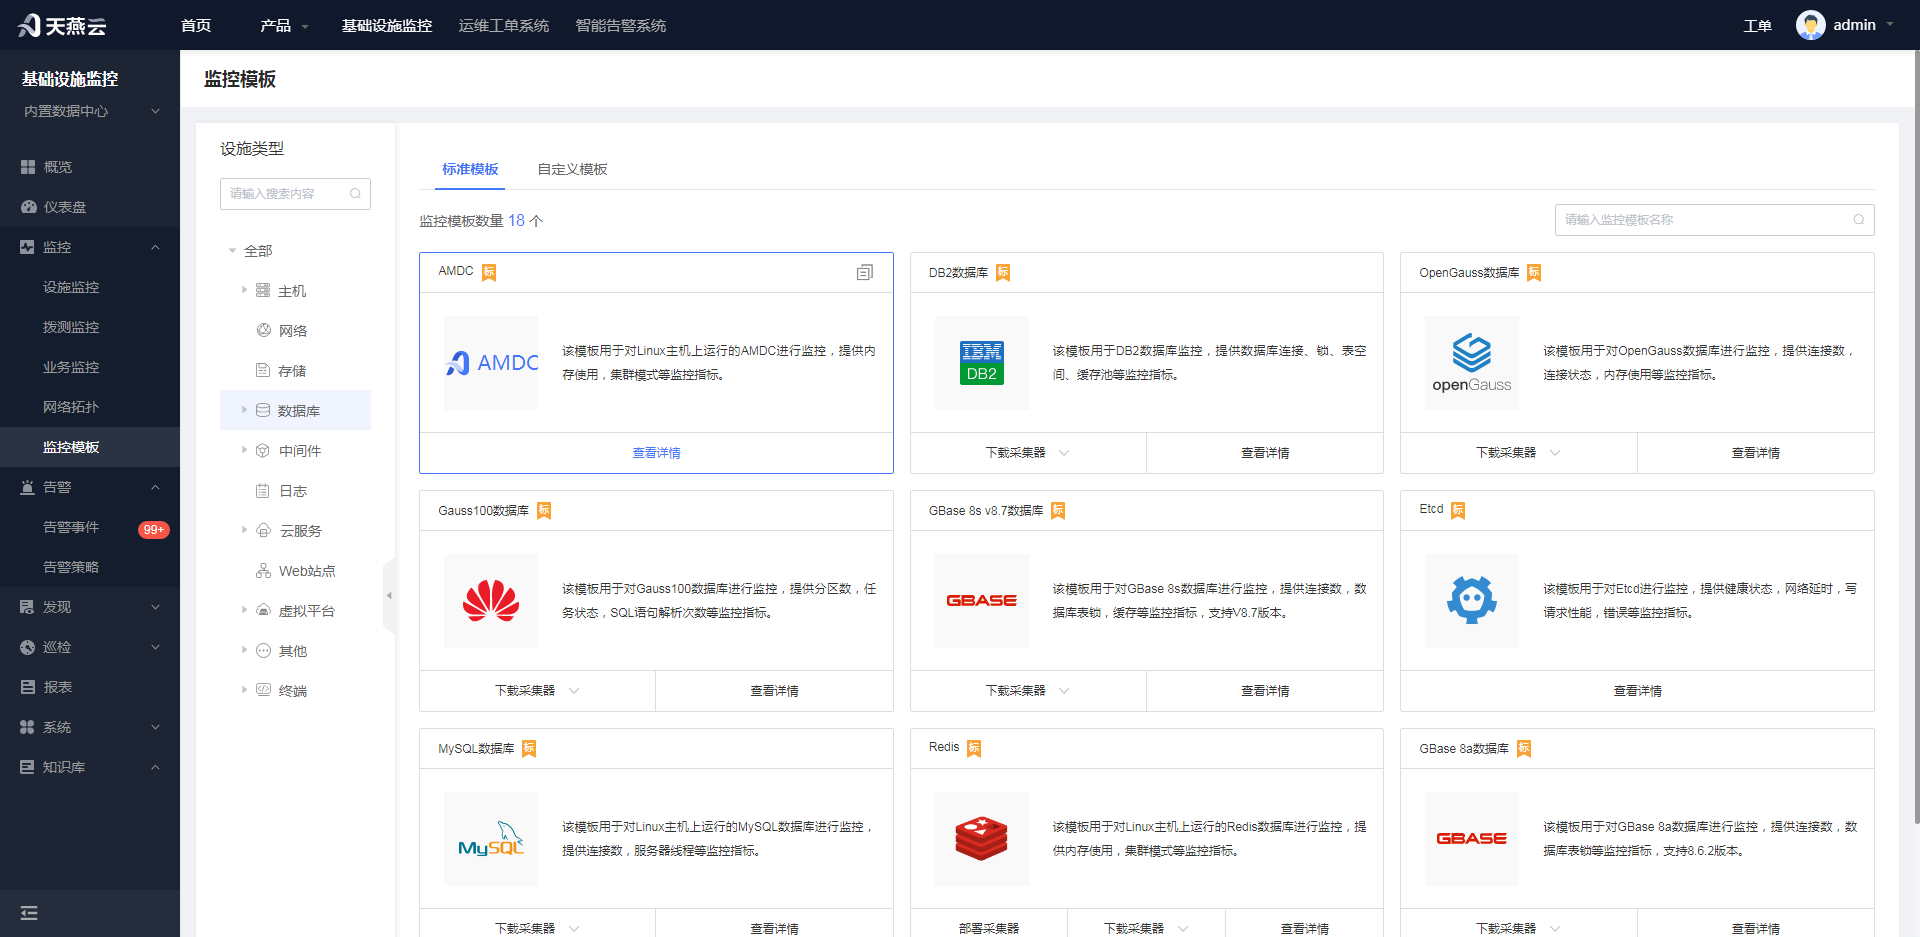Click the sidebar collapse icon at bottom left
The image size is (1920, 937).
[29, 913]
